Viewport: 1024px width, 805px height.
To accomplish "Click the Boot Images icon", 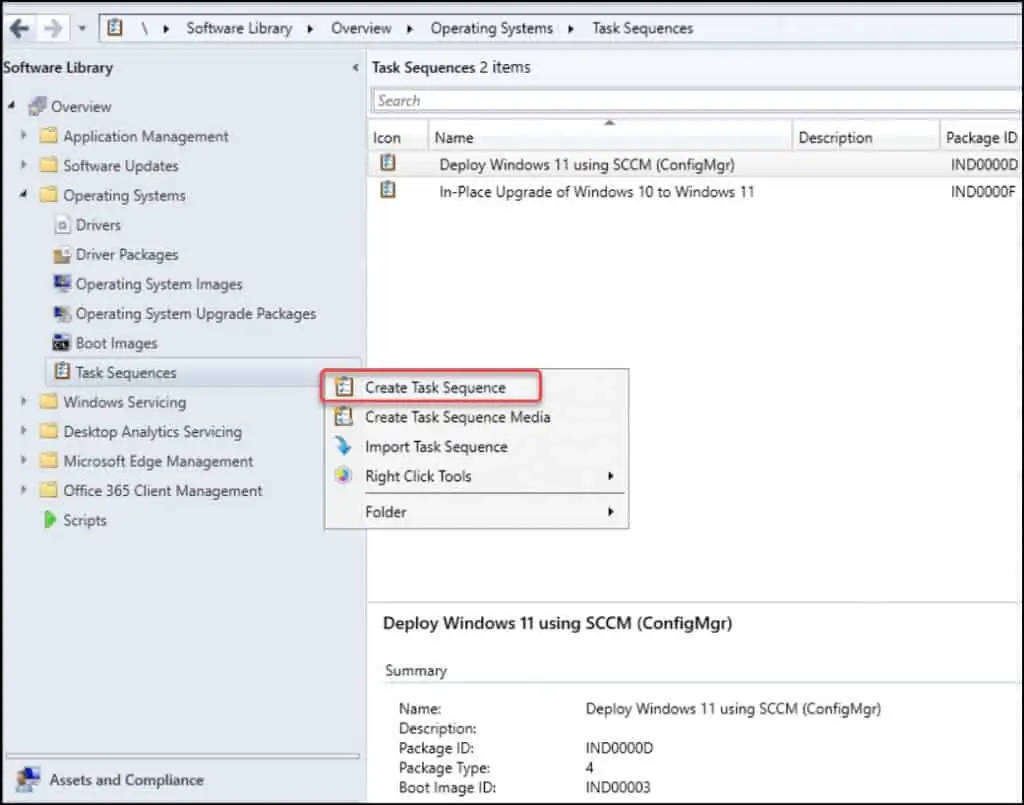I will tap(62, 343).
